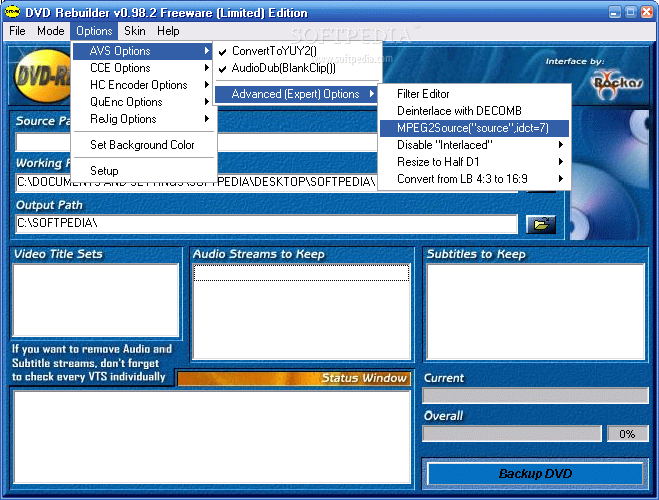Toggle AudioDub(BlankClip()) checkmark option
The image size is (659, 500).
pyautogui.click(x=297, y=68)
